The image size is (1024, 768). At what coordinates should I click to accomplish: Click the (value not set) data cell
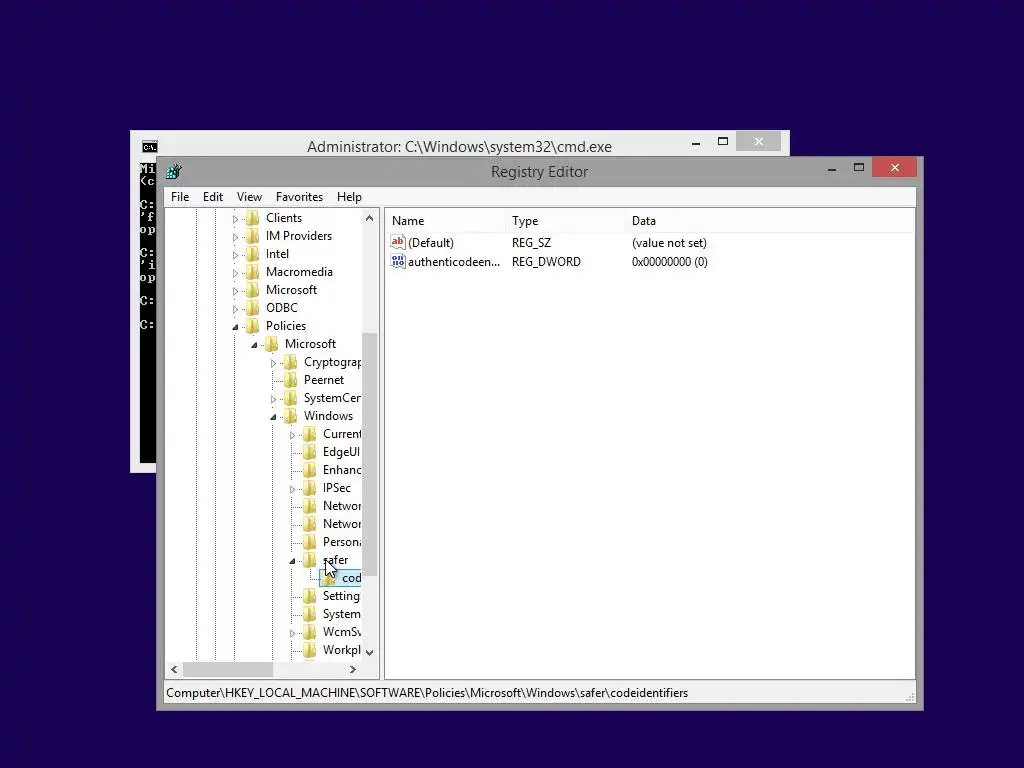(669, 242)
